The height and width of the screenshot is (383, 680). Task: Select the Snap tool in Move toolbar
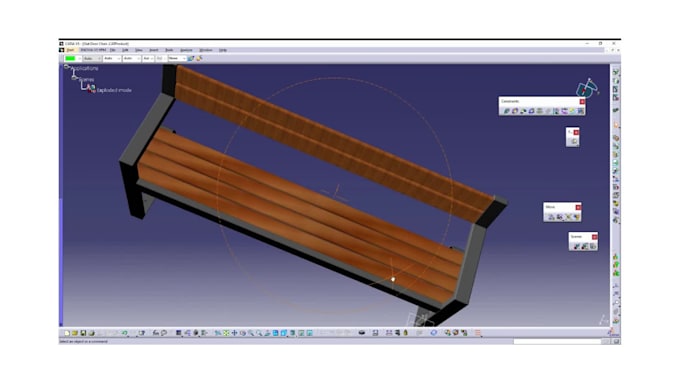click(x=560, y=217)
